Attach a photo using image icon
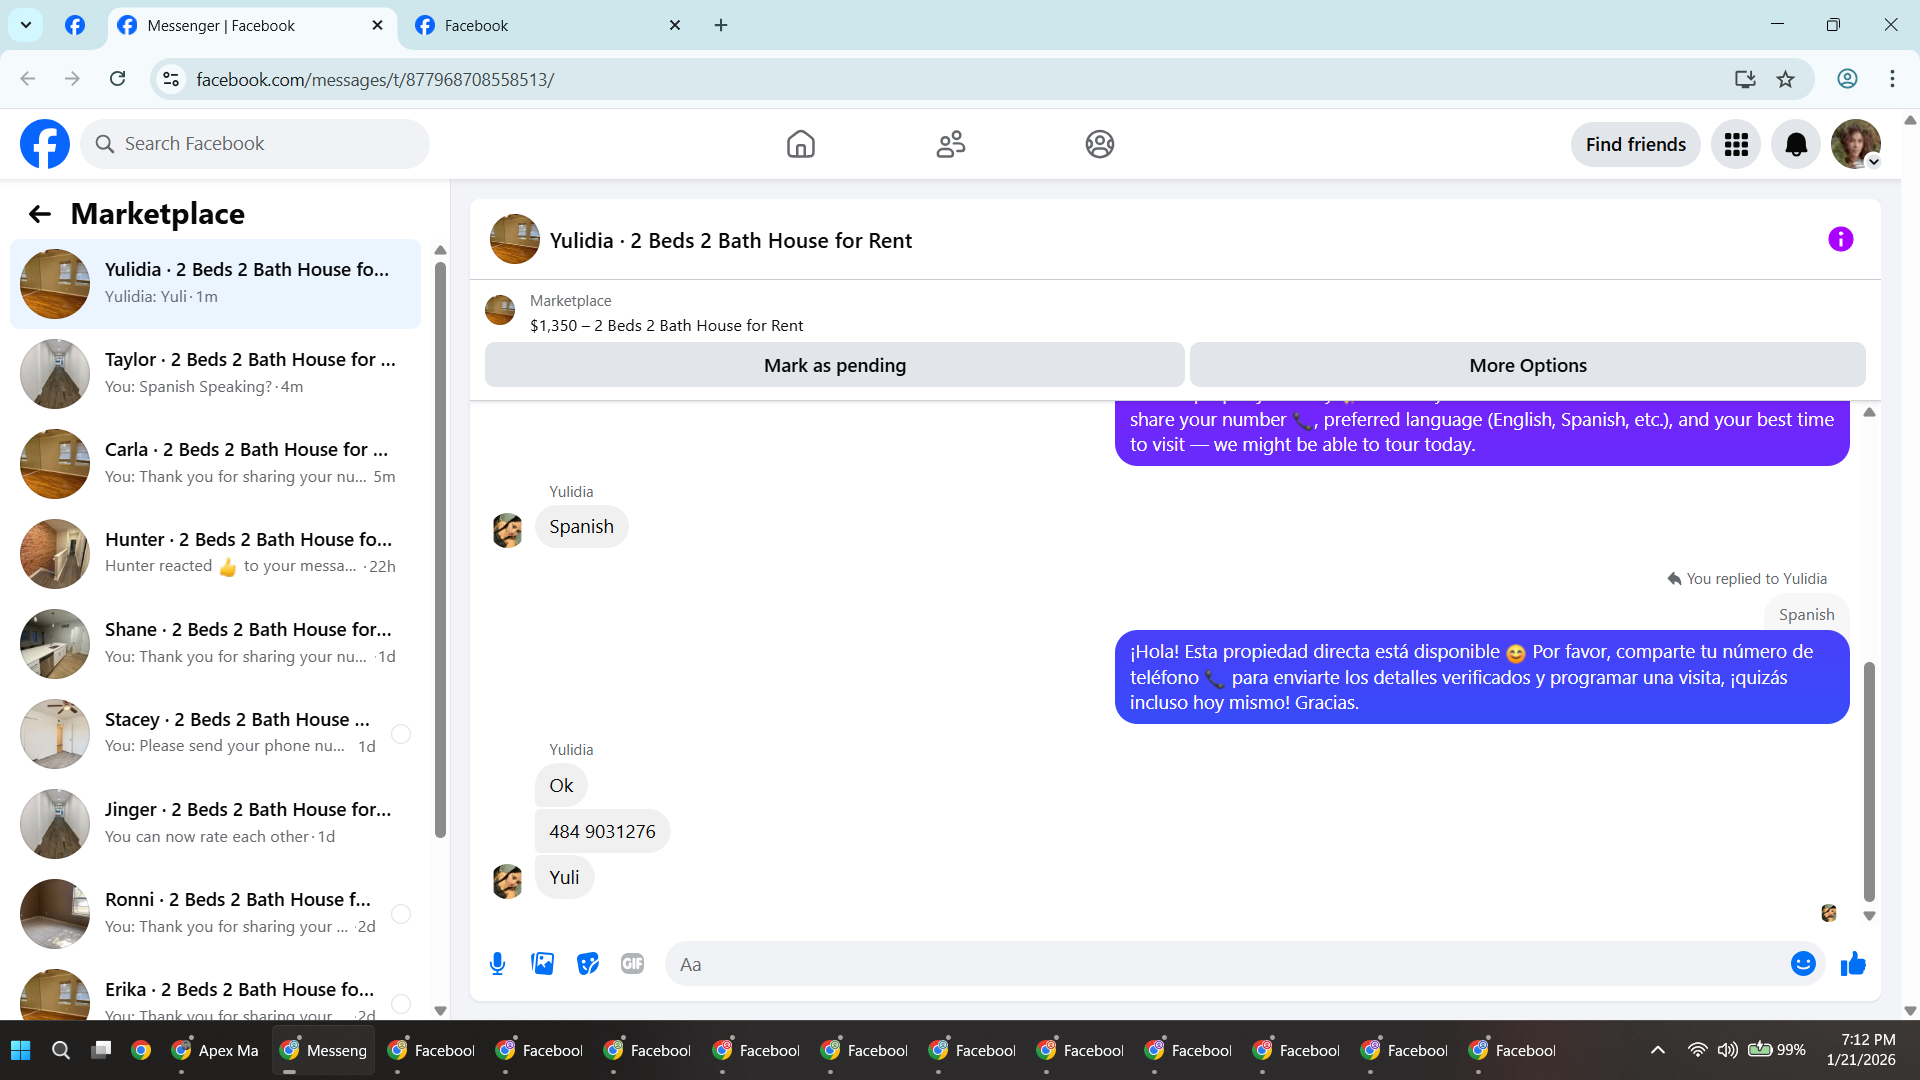 [x=542, y=964]
